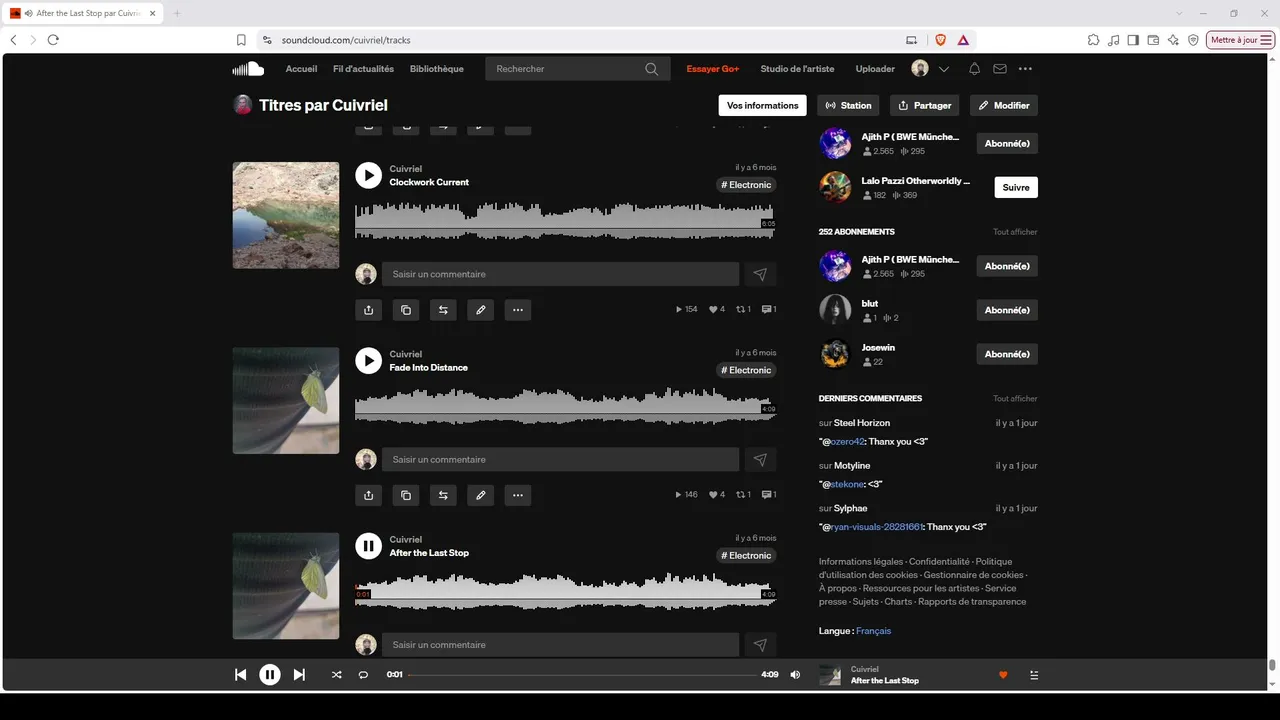
Task: Click the Partager button
Action: [x=924, y=105]
